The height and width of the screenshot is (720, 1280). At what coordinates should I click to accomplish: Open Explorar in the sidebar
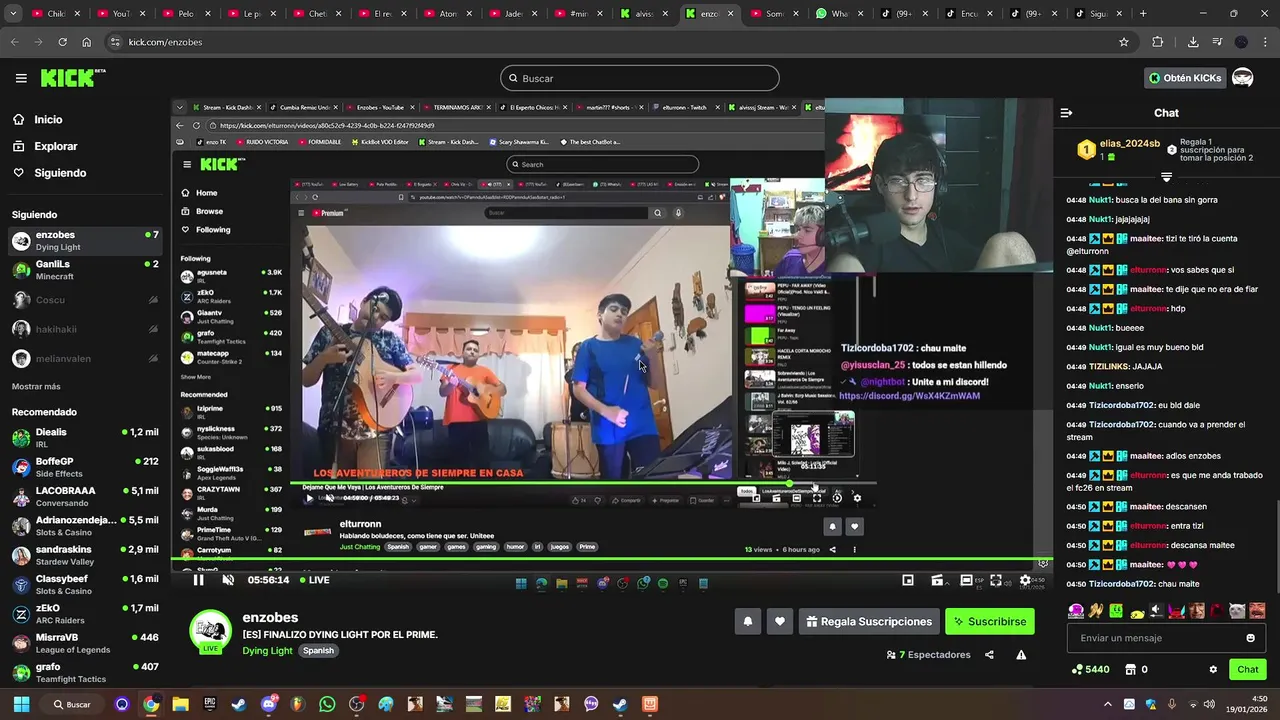click(55, 146)
